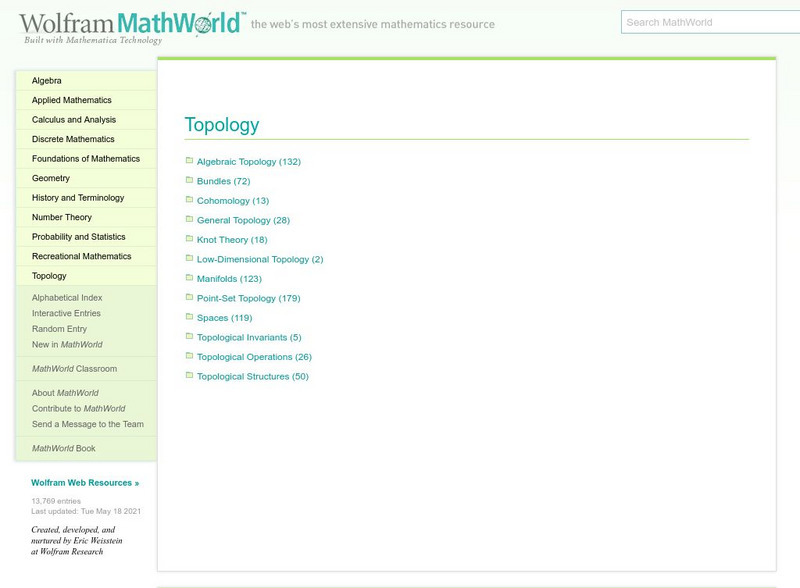Click the folder icon beside General Topology

point(189,219)
